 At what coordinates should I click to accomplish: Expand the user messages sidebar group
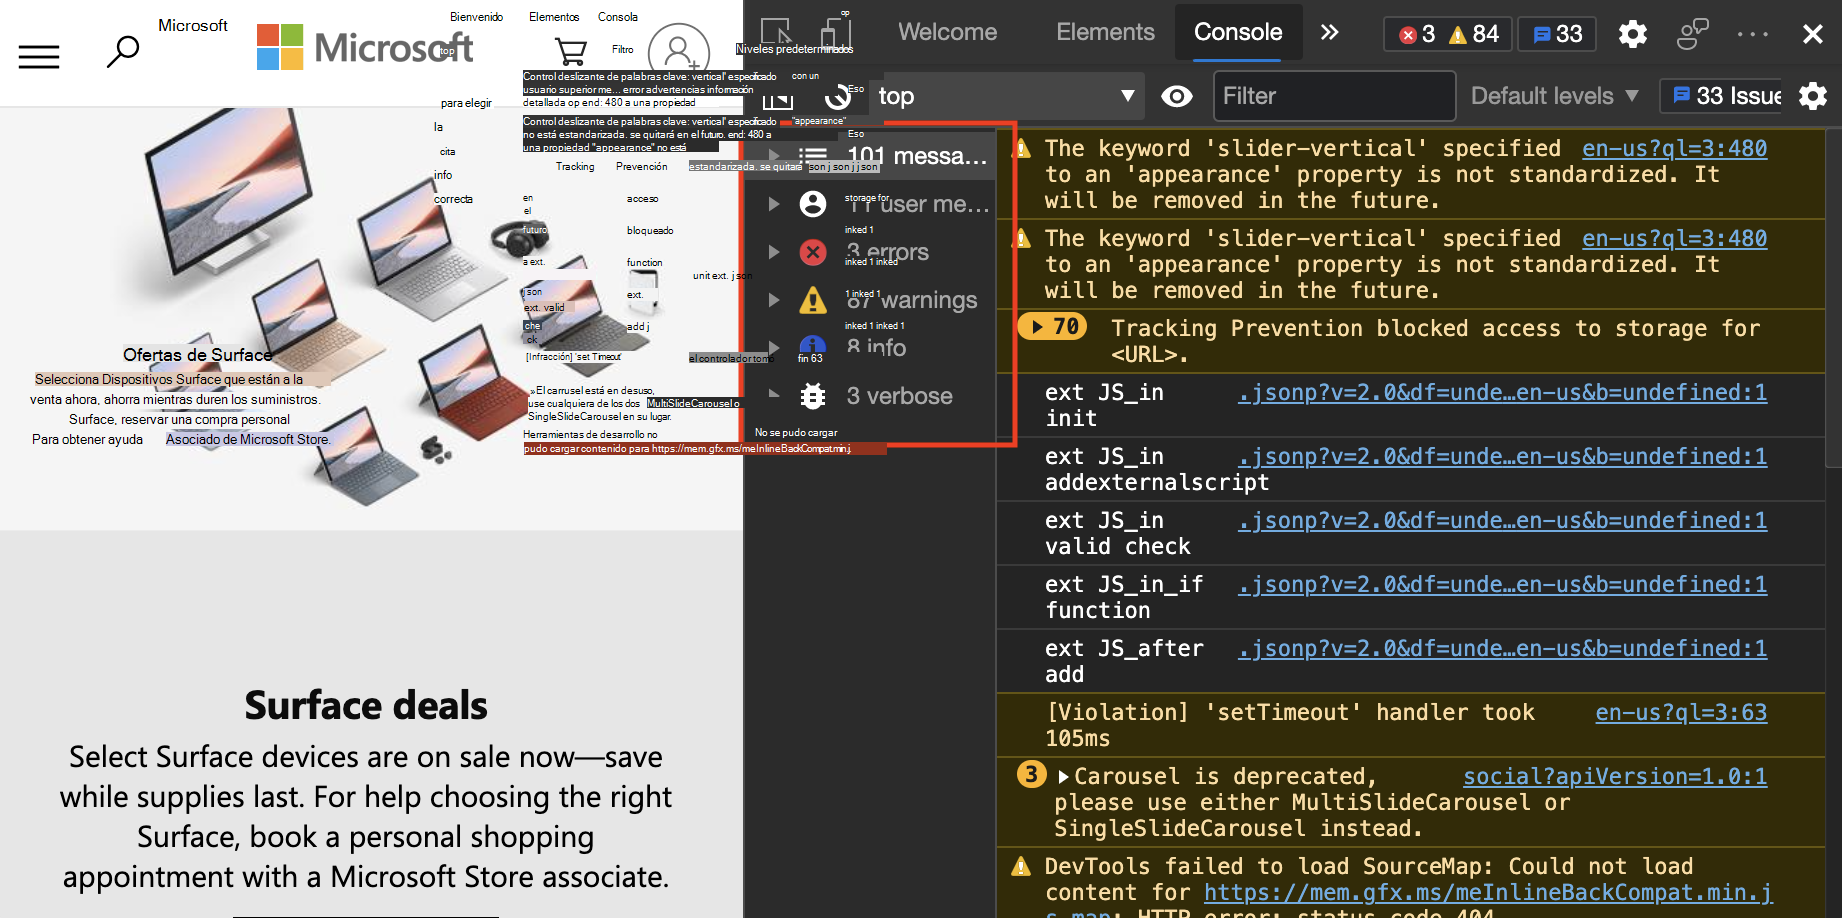click(x=773, y=204)
